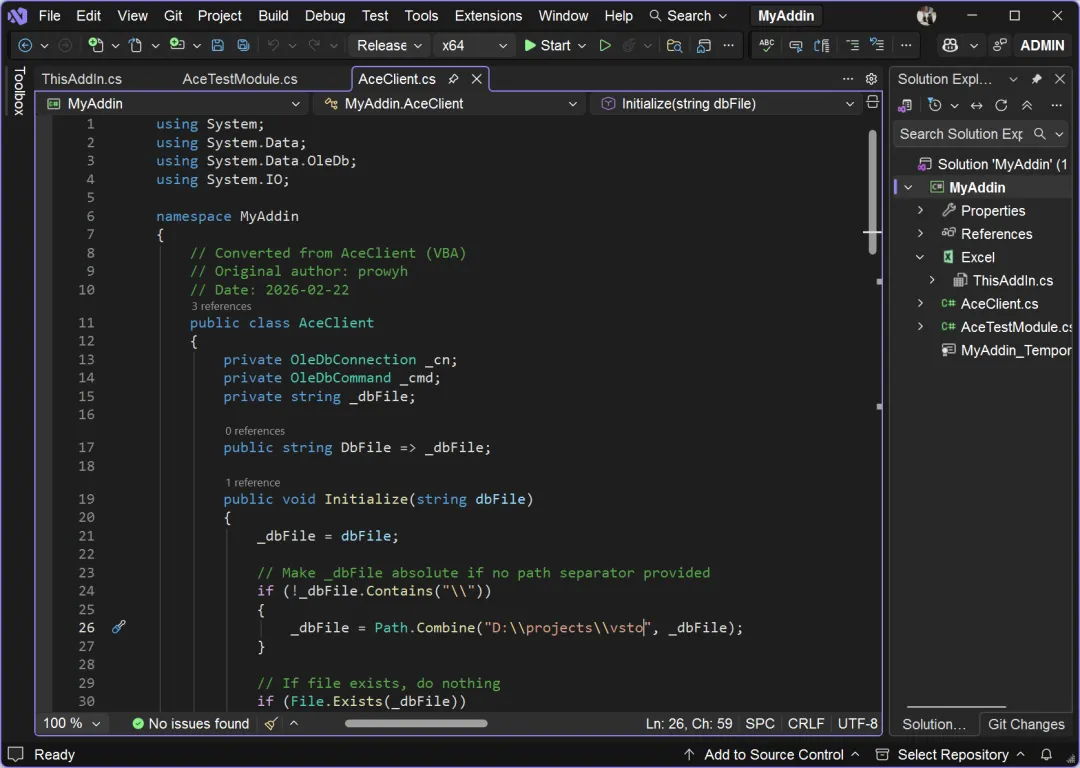Click Start Without Debugging green outline arrow
The height and width of the screenshot is (768, 1080).
(605, 46)
